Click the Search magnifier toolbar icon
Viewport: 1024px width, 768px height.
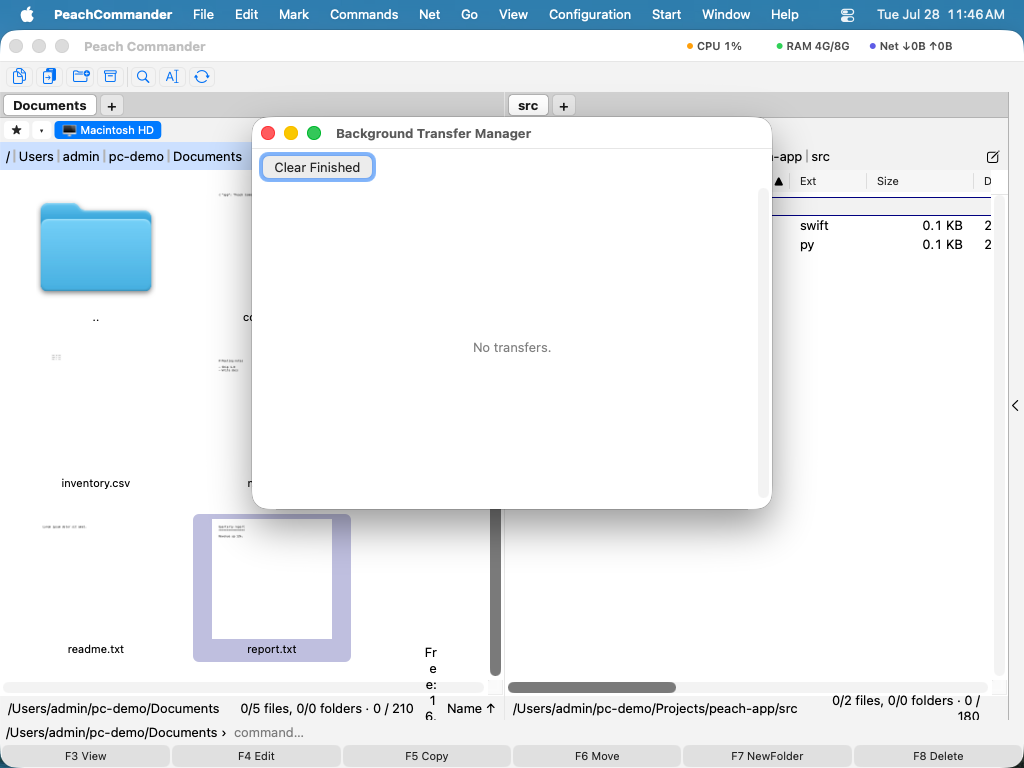pyautogui.click(x=143, y=76)
